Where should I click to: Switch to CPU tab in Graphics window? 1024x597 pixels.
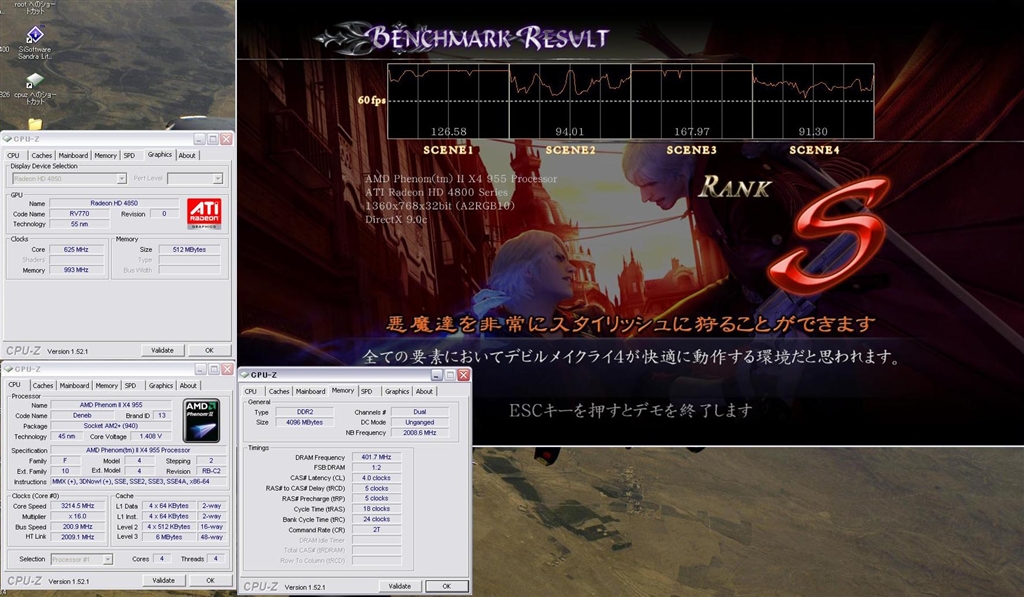tap(14, 155)
